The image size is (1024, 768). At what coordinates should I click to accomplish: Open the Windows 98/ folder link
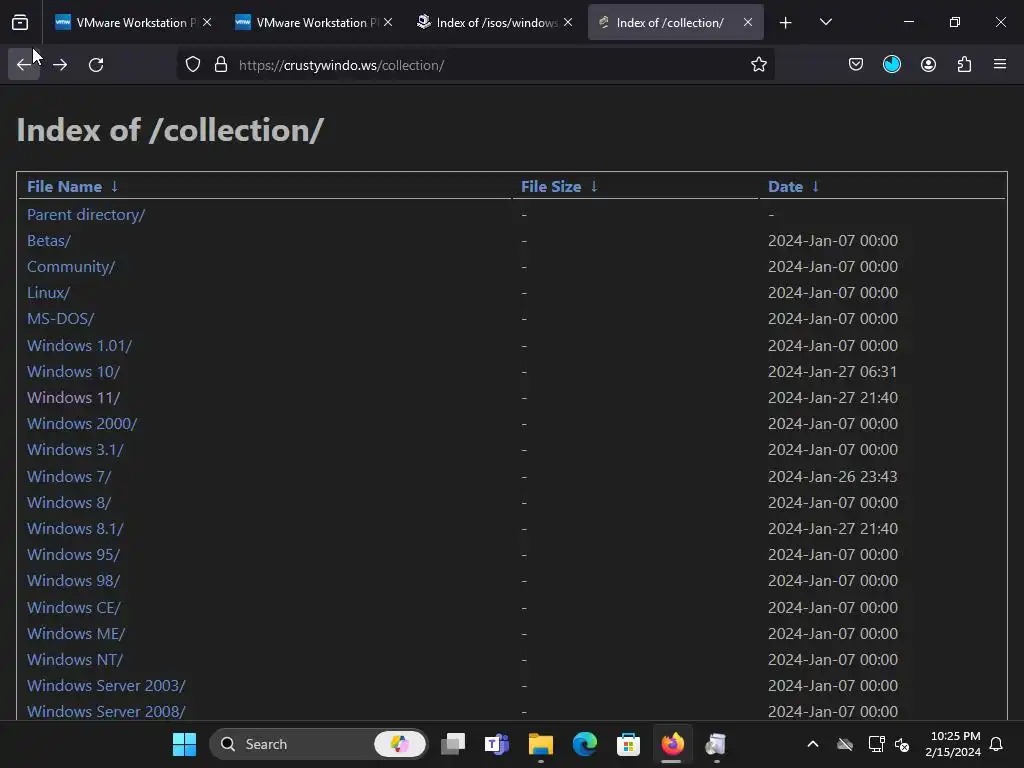(73, 581)
